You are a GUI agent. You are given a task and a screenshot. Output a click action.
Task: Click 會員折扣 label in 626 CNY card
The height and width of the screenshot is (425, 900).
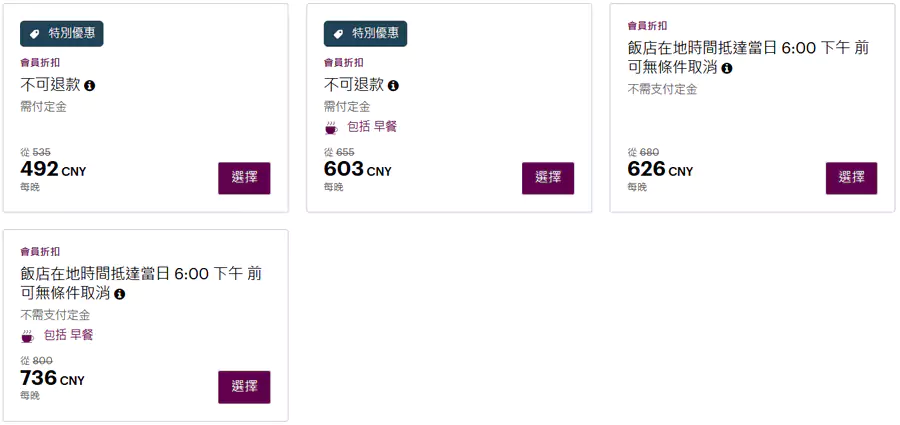(647, 26)
